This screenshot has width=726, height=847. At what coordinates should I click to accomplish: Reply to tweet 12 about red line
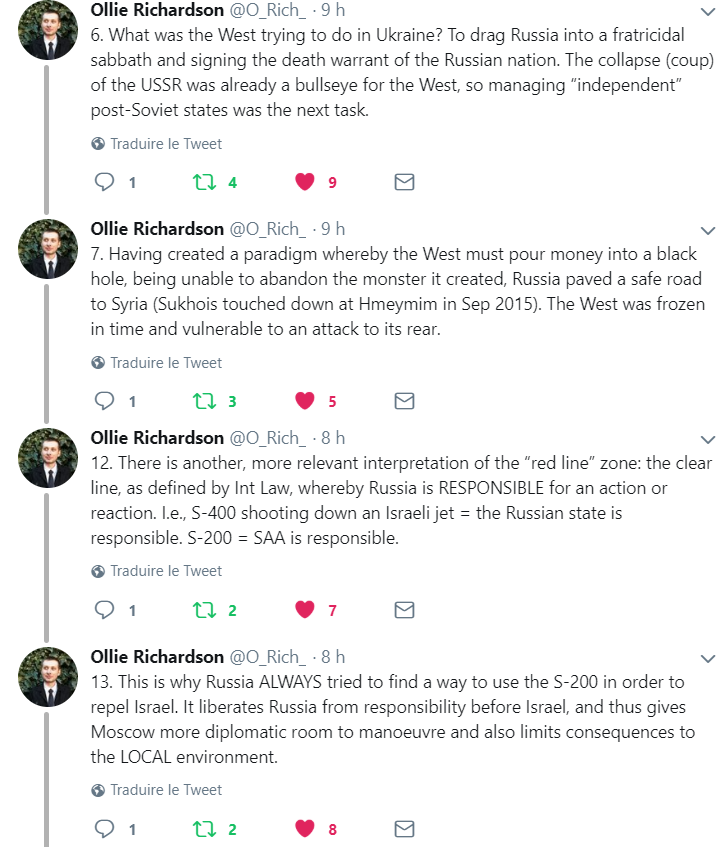point(105,610)
